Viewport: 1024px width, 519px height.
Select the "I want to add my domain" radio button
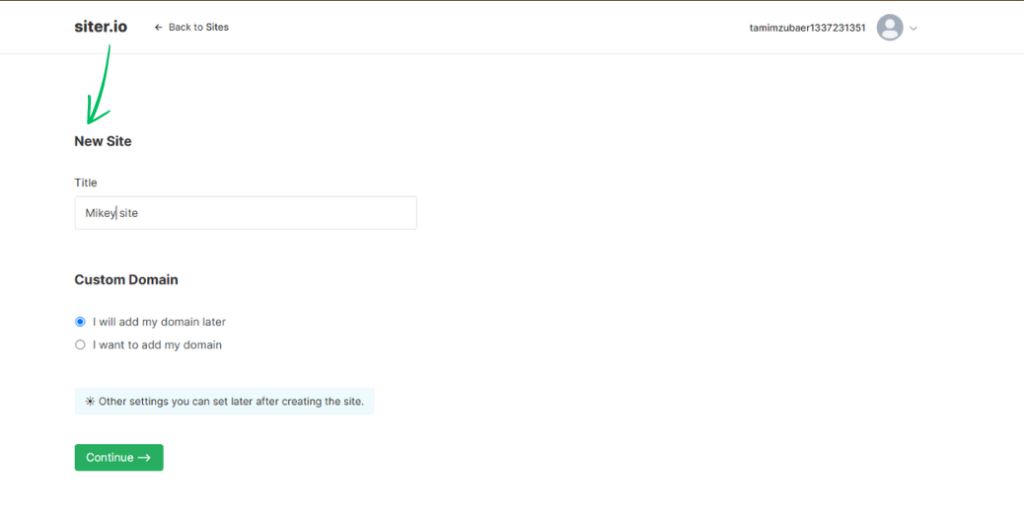80,345
